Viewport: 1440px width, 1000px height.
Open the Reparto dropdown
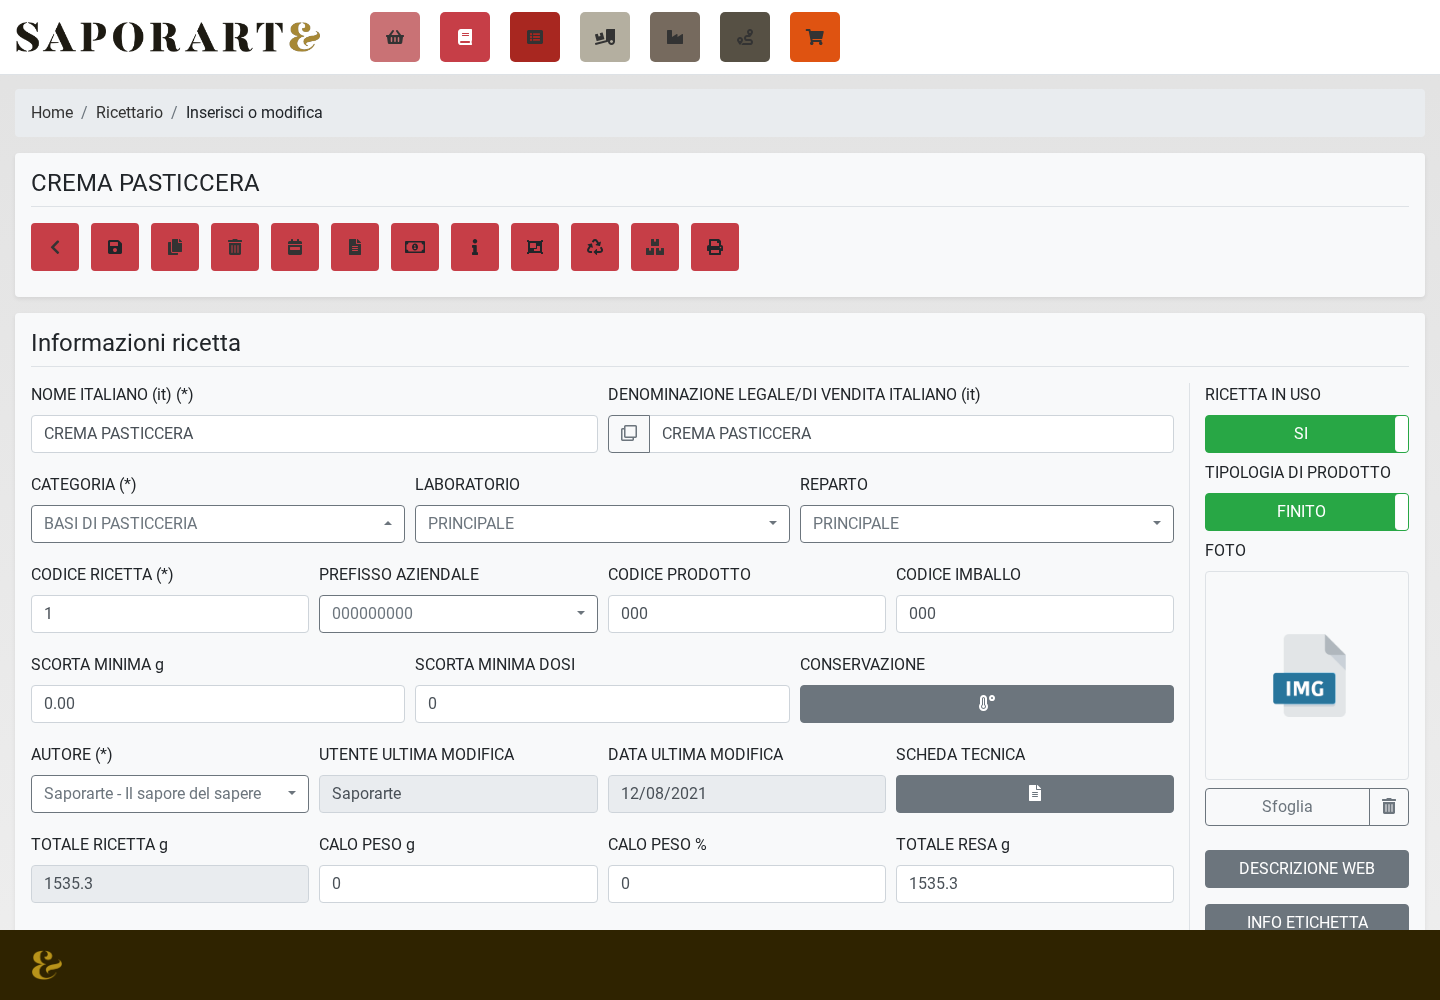[987, 524]
